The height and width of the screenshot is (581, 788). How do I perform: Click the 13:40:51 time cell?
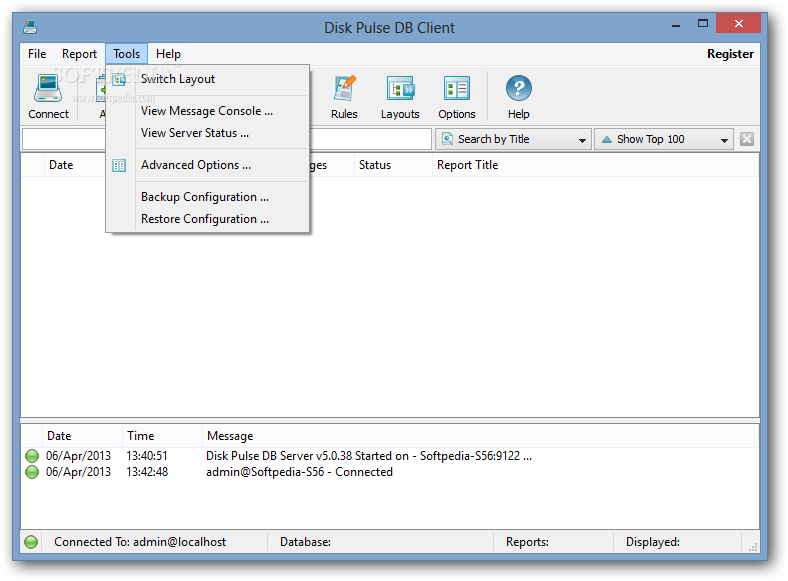[x=147, y=456]
